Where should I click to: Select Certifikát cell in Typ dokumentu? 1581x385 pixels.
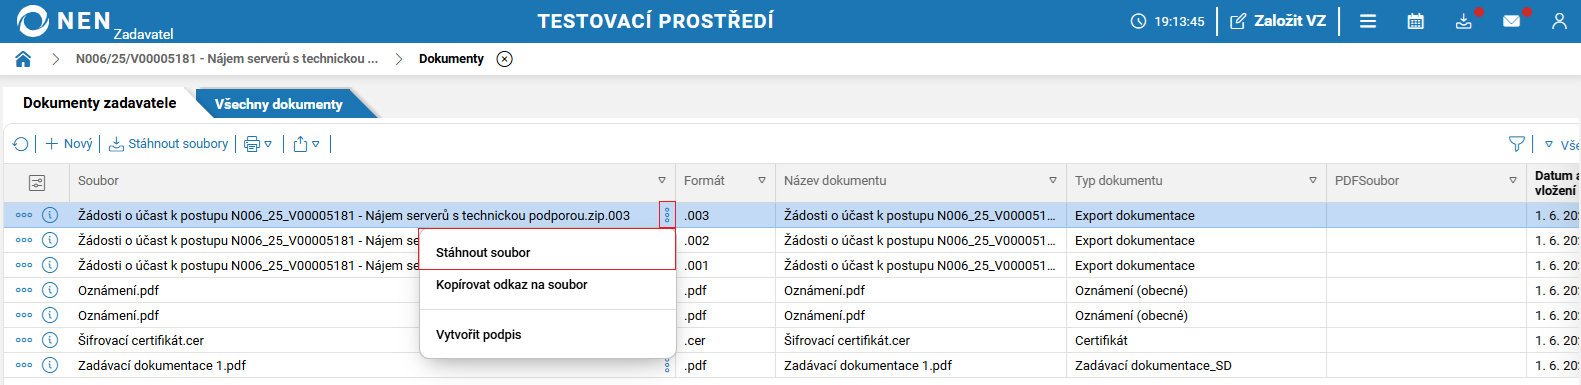point(1196,340)
